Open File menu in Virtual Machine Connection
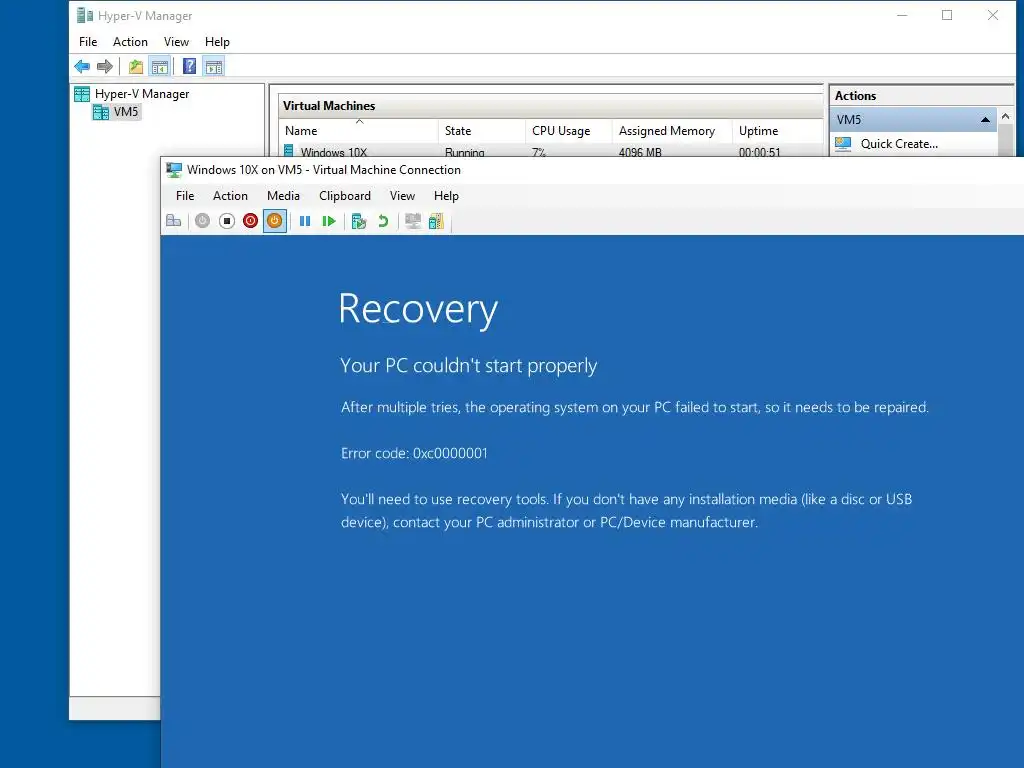This screenshot has width=1024, height=768. (x=185, y=196)
